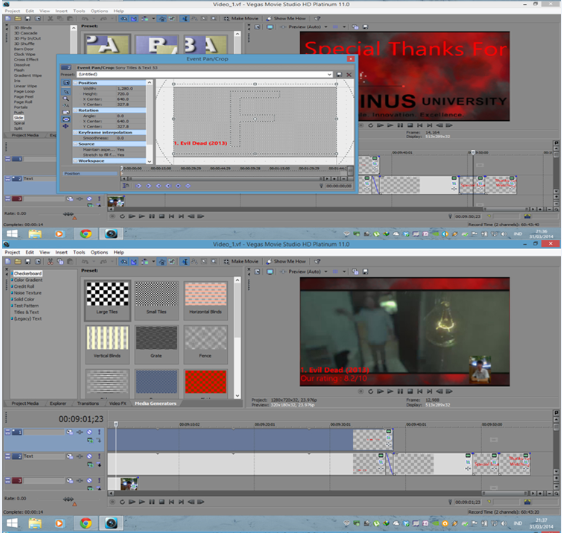562x533 pixels.
Task: Mute track 1 in lower window
Action: tap(90, 432)
